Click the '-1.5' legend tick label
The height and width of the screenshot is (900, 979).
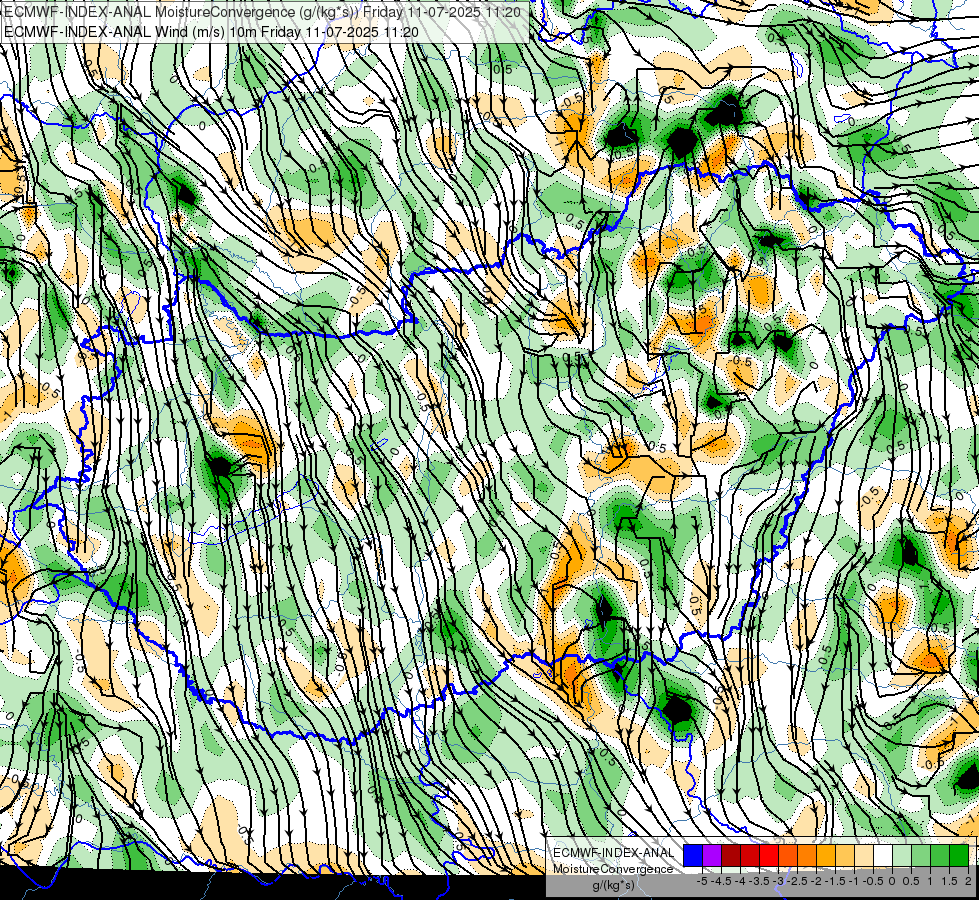[x=835, y=881]
